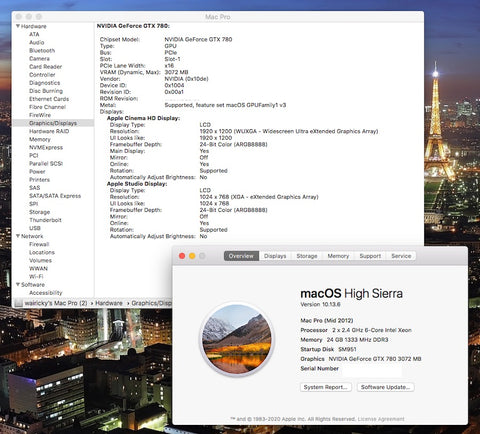Click the Mac Pro computer icon in path bar
The height and width of the screenshot is (434, 480).
[19, 303]
